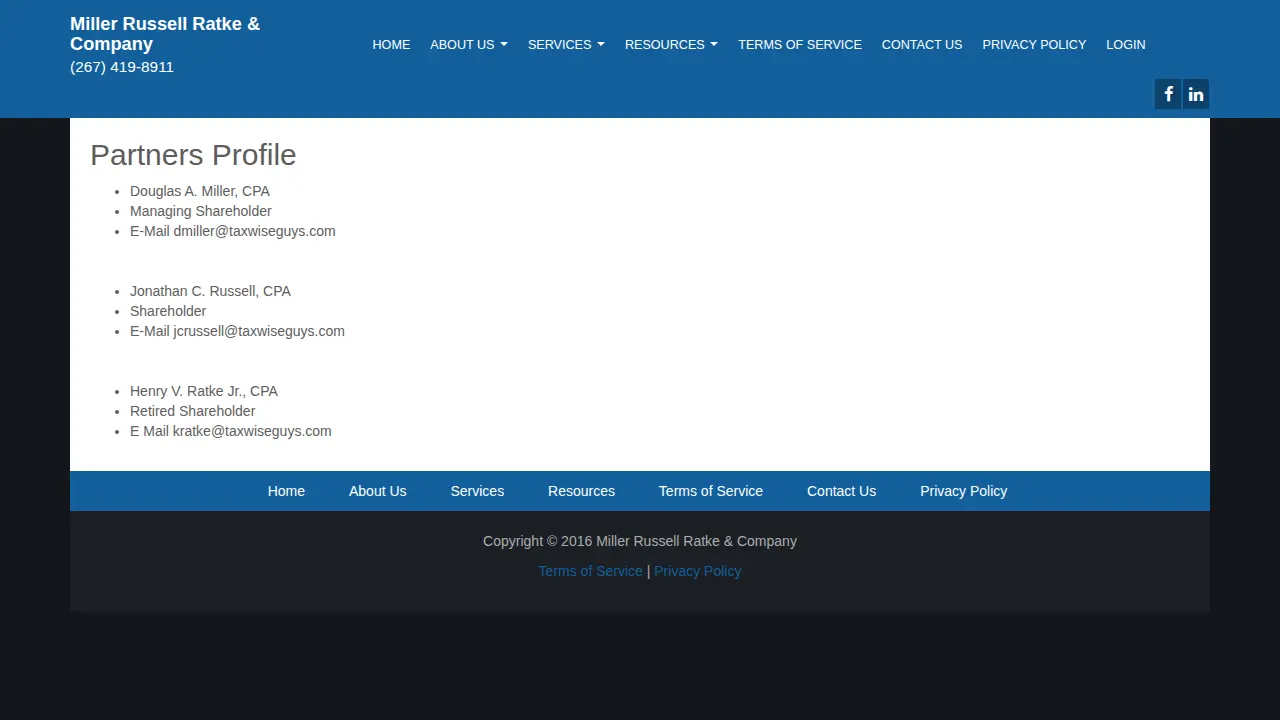The image size is (1280, 720).
Task: Click Privacy Policy in blue footer bar
Action: 964,491
